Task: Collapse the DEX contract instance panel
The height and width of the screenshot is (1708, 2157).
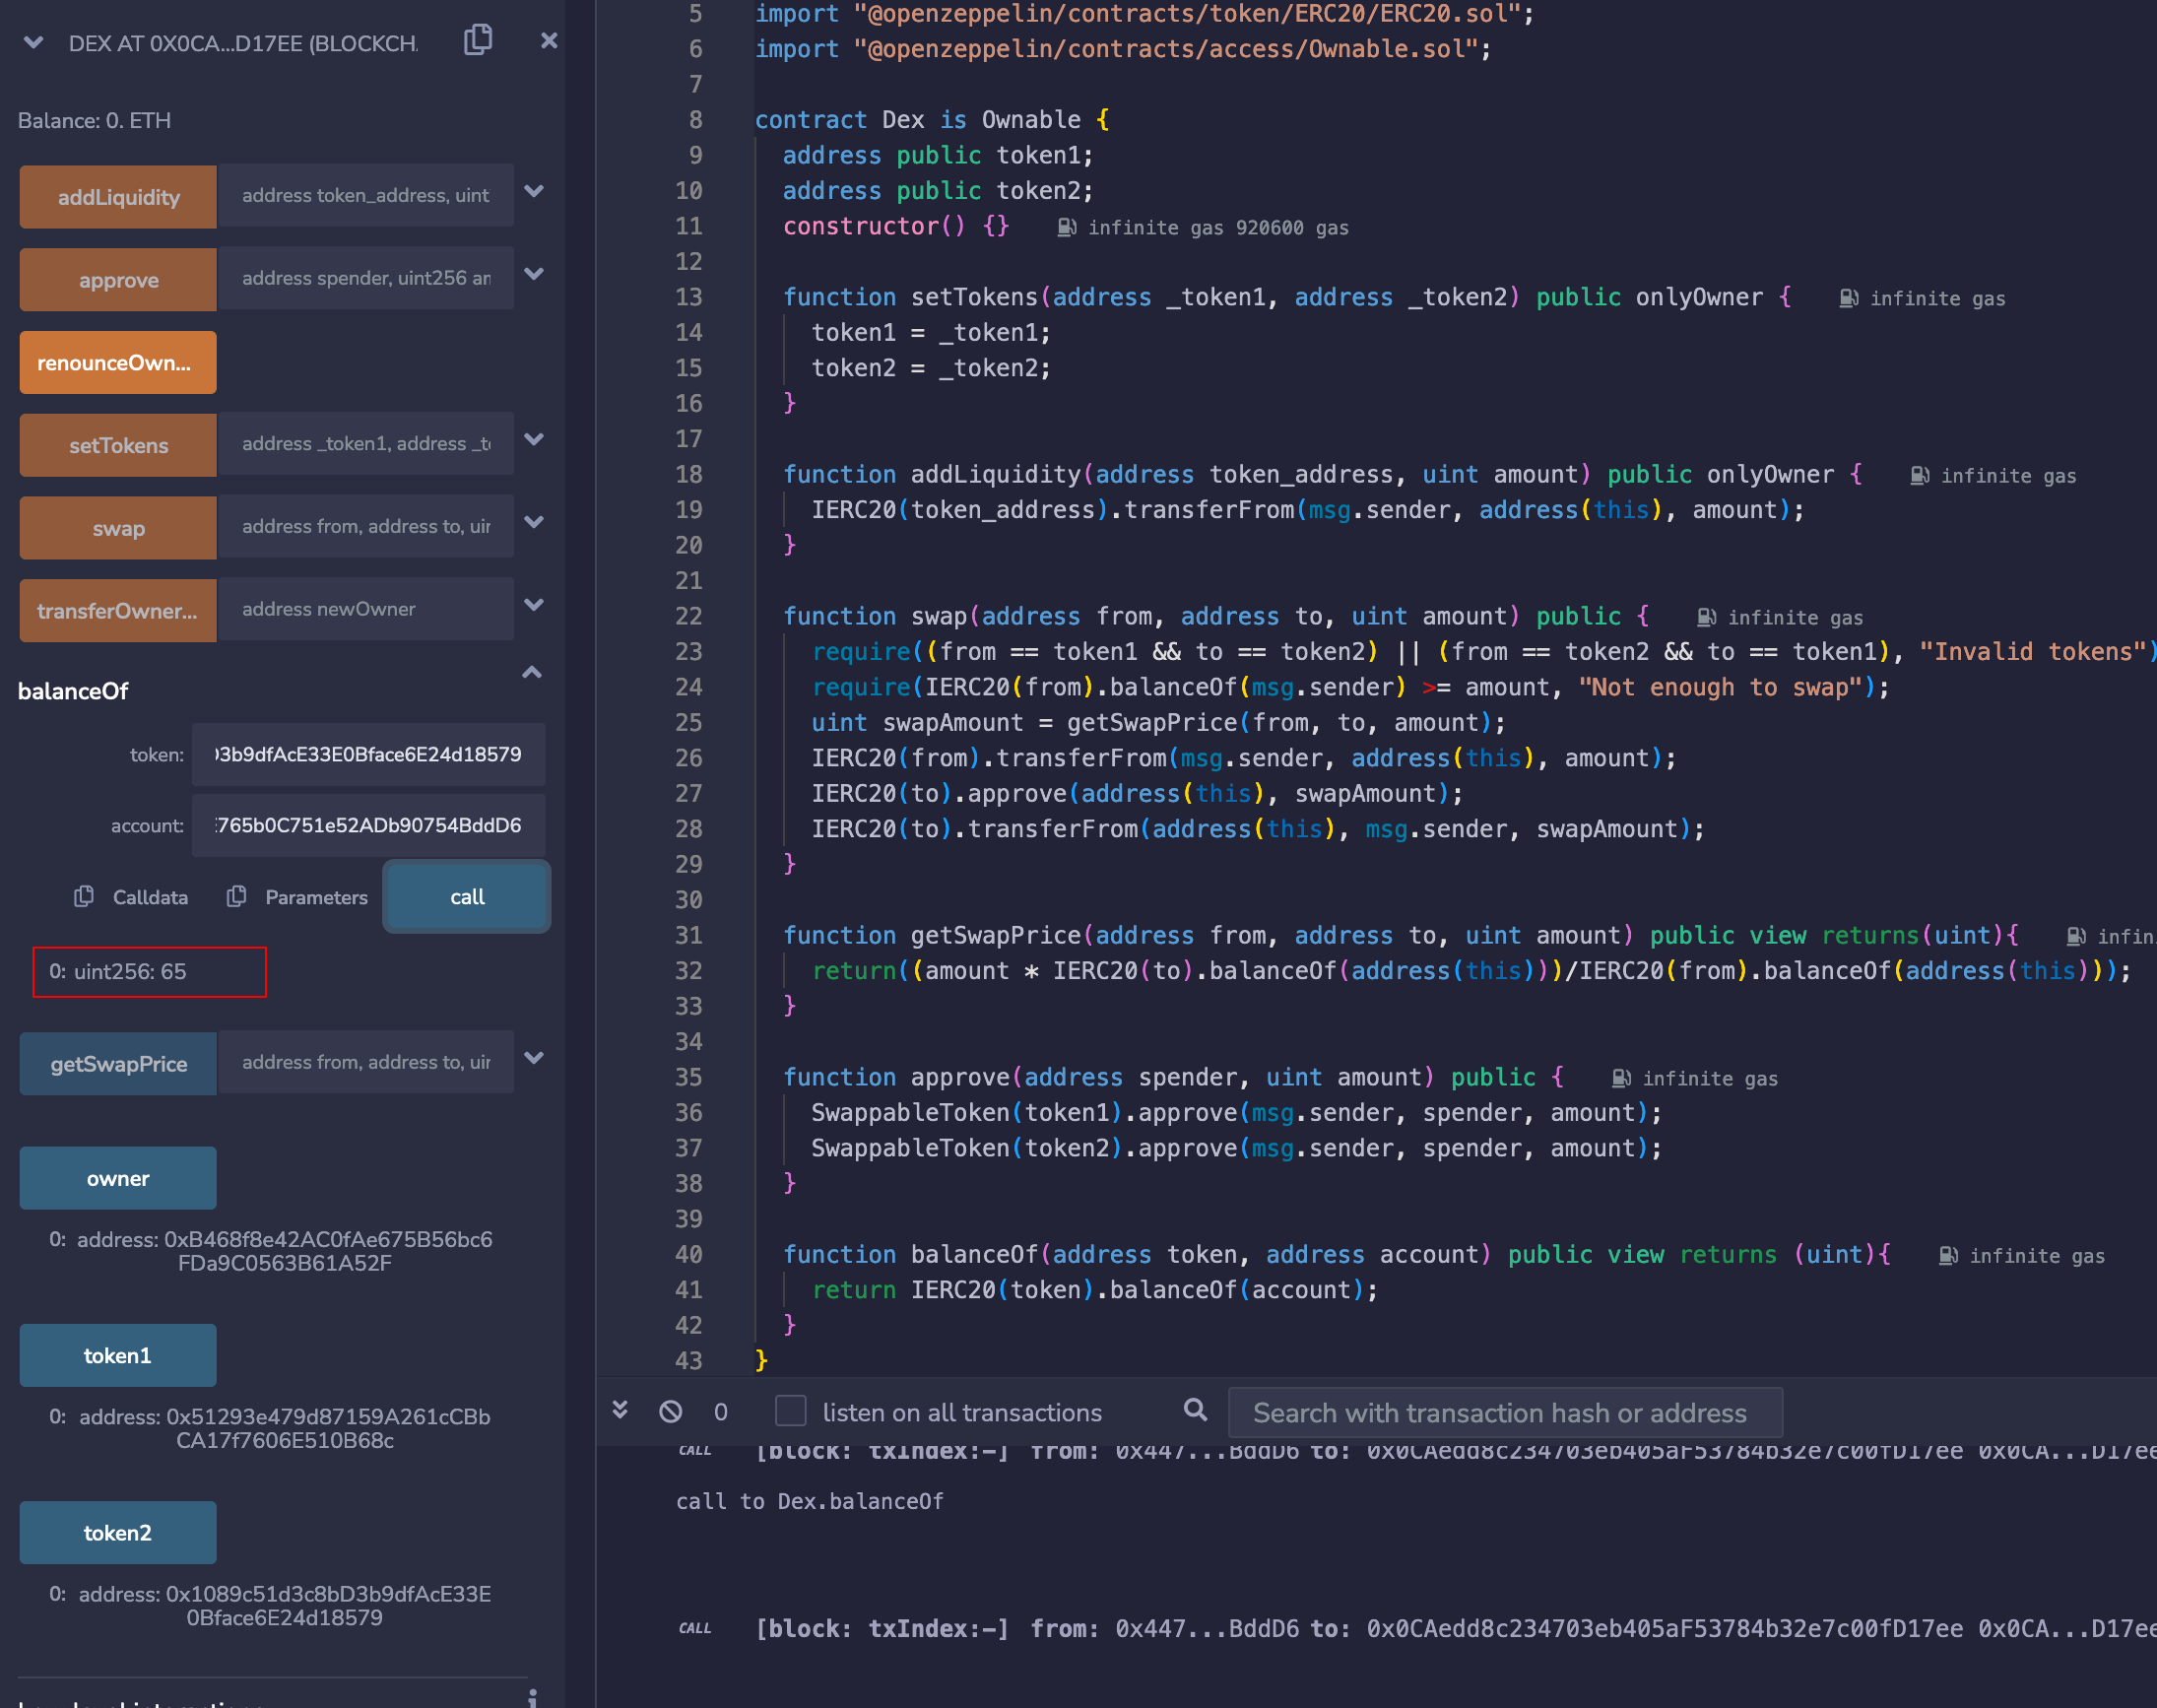Action: [34, 42]
